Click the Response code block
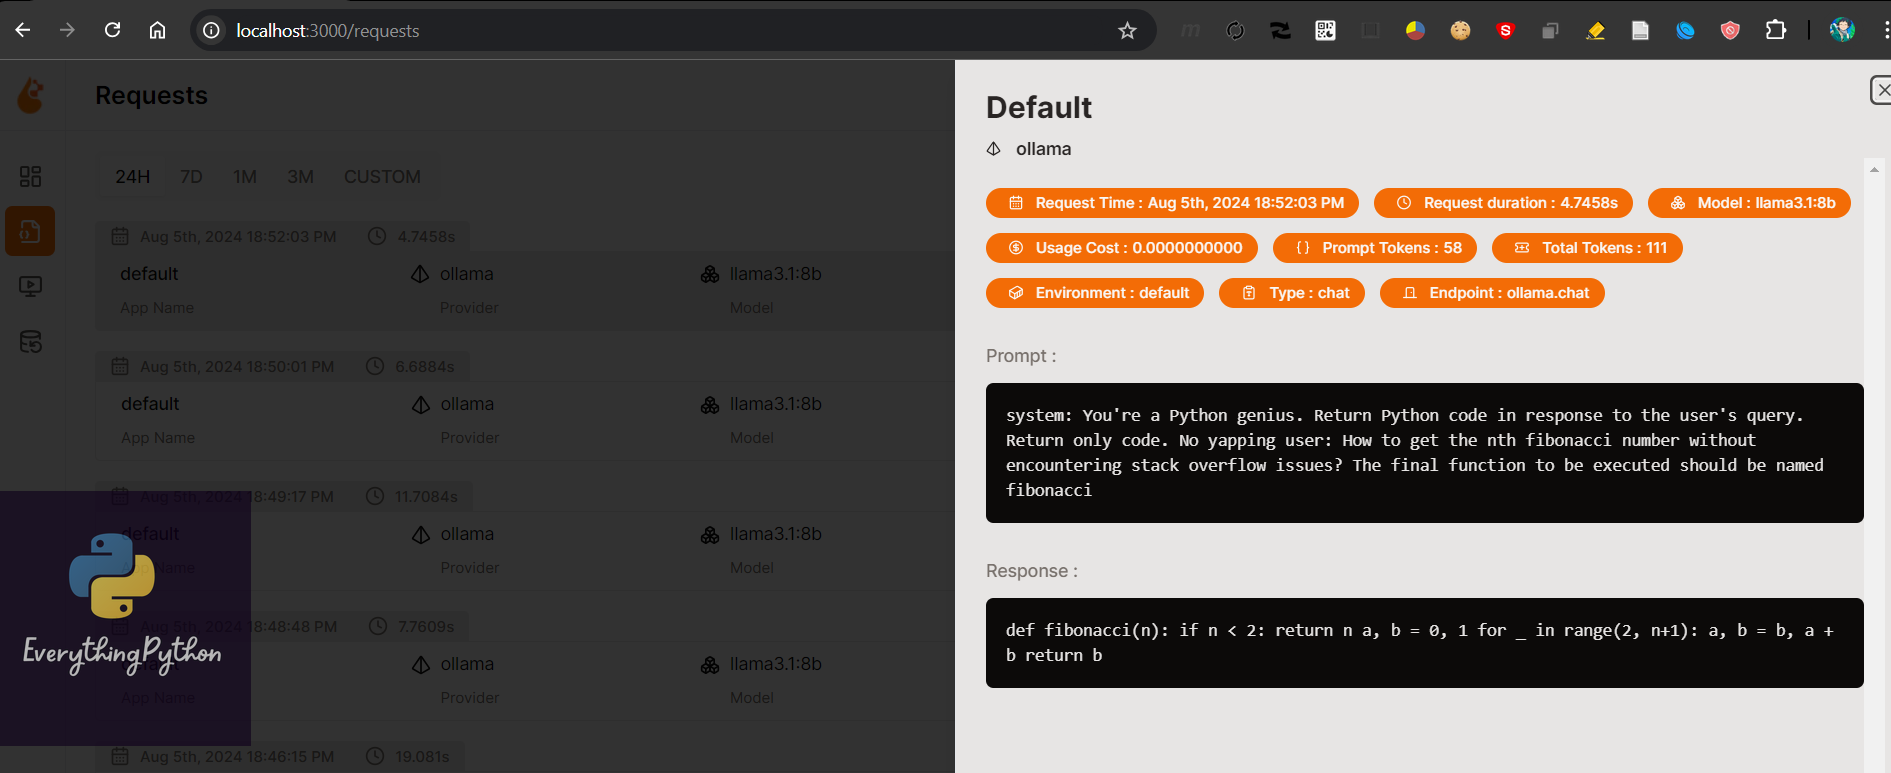This screenshot has width=1891, height=773. pyautogui.click(x=1425, y=643)
